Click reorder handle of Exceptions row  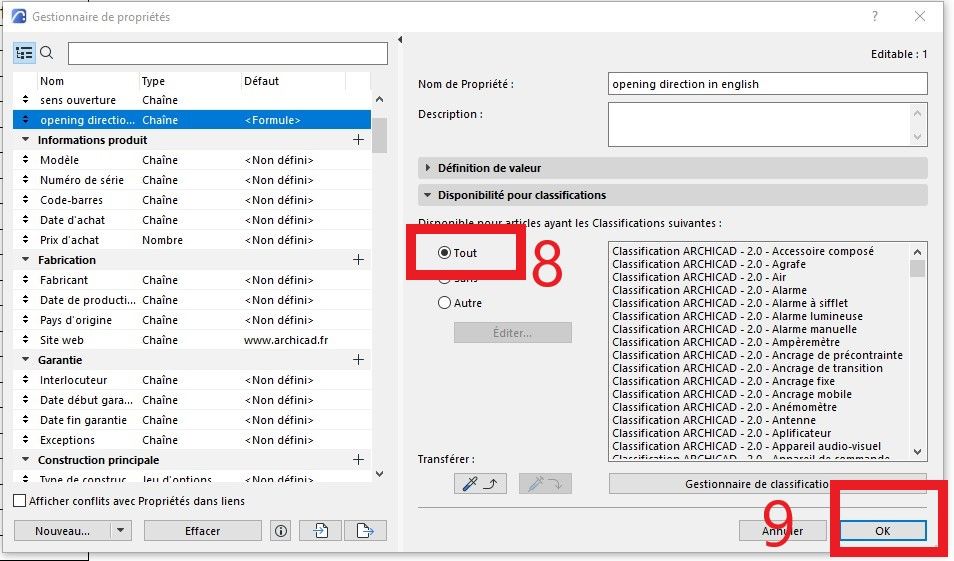26,439
